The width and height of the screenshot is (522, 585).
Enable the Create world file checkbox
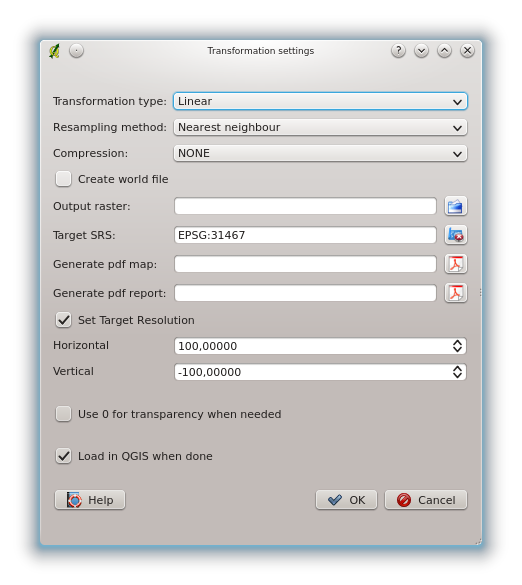point(63,179)
